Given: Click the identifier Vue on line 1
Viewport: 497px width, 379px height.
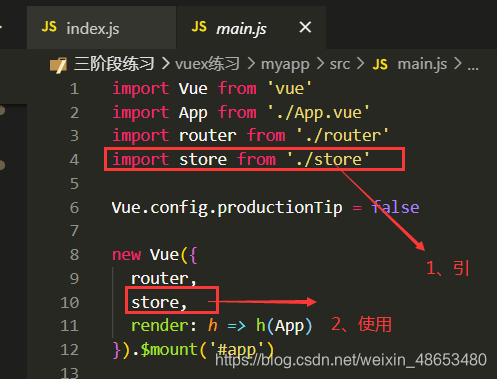Looking at the screenshot, I should (x=193, y=89).
